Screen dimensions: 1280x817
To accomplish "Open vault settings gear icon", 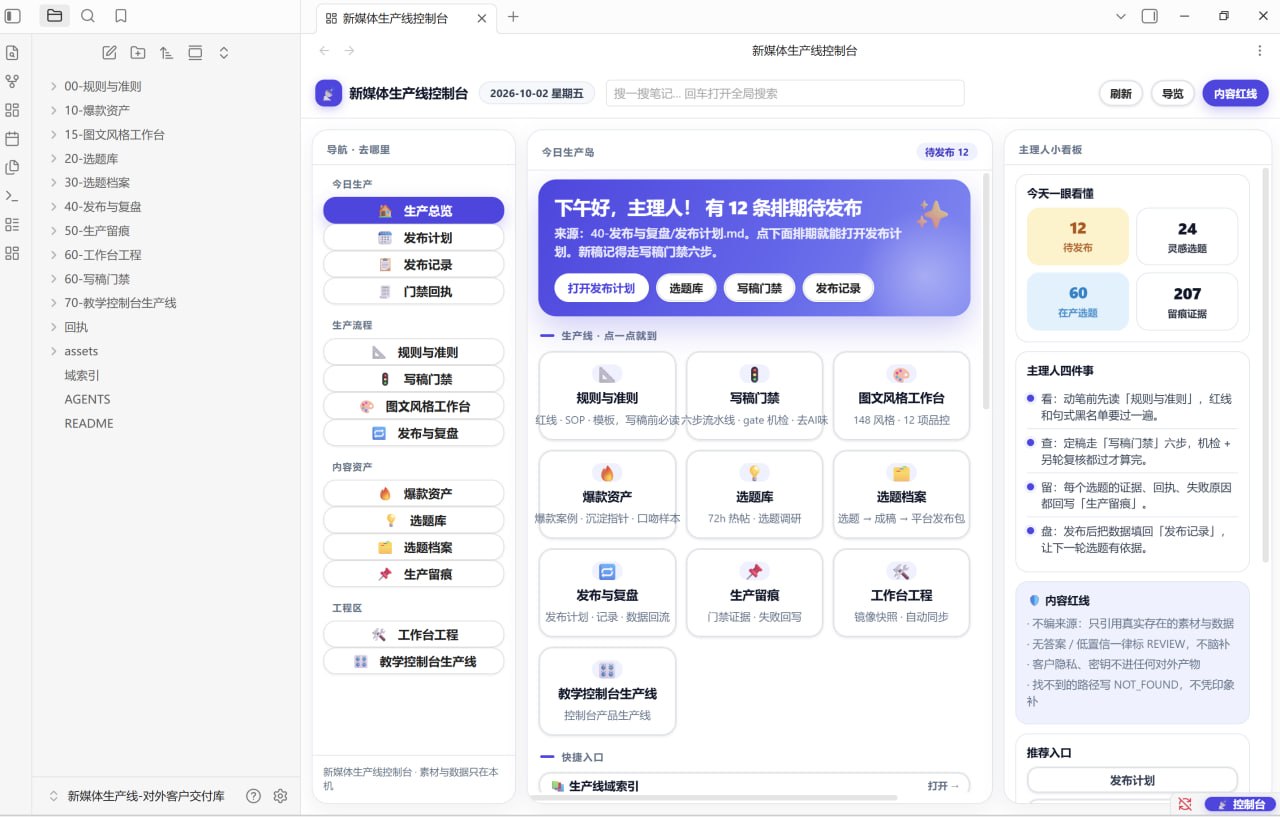I will [281, 796].
